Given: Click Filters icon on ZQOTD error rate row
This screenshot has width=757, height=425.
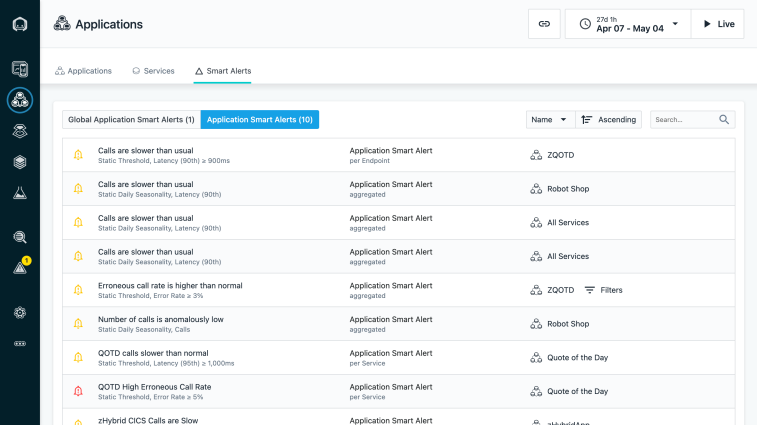Looking at the screenshot, I should pos(589,290).
